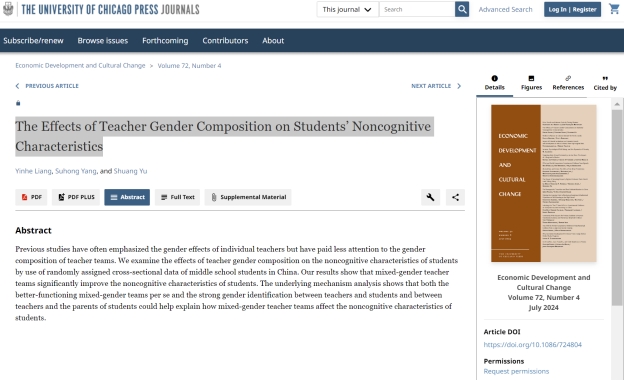Click the University of Chicago Press logo

(8, 9)
